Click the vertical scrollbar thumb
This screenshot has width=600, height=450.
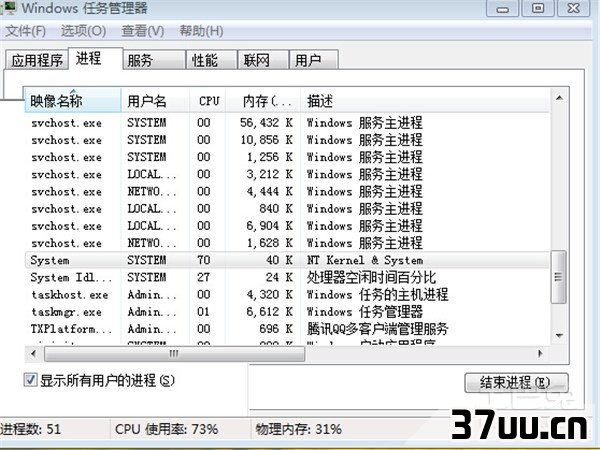coord(559,277)
